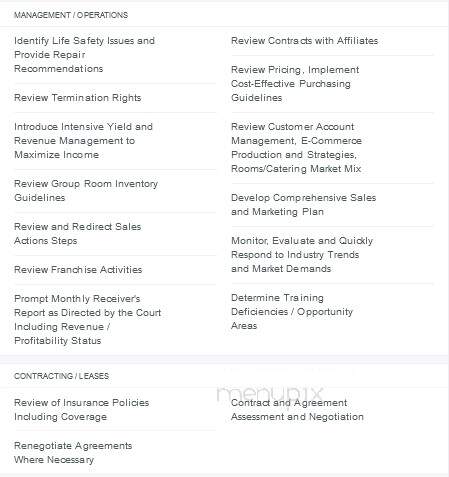Image resolution: width=449 pixels, height=477 pixels.
Task: Select Review Customer Account Management item
Action: click(x=296, y=148)
